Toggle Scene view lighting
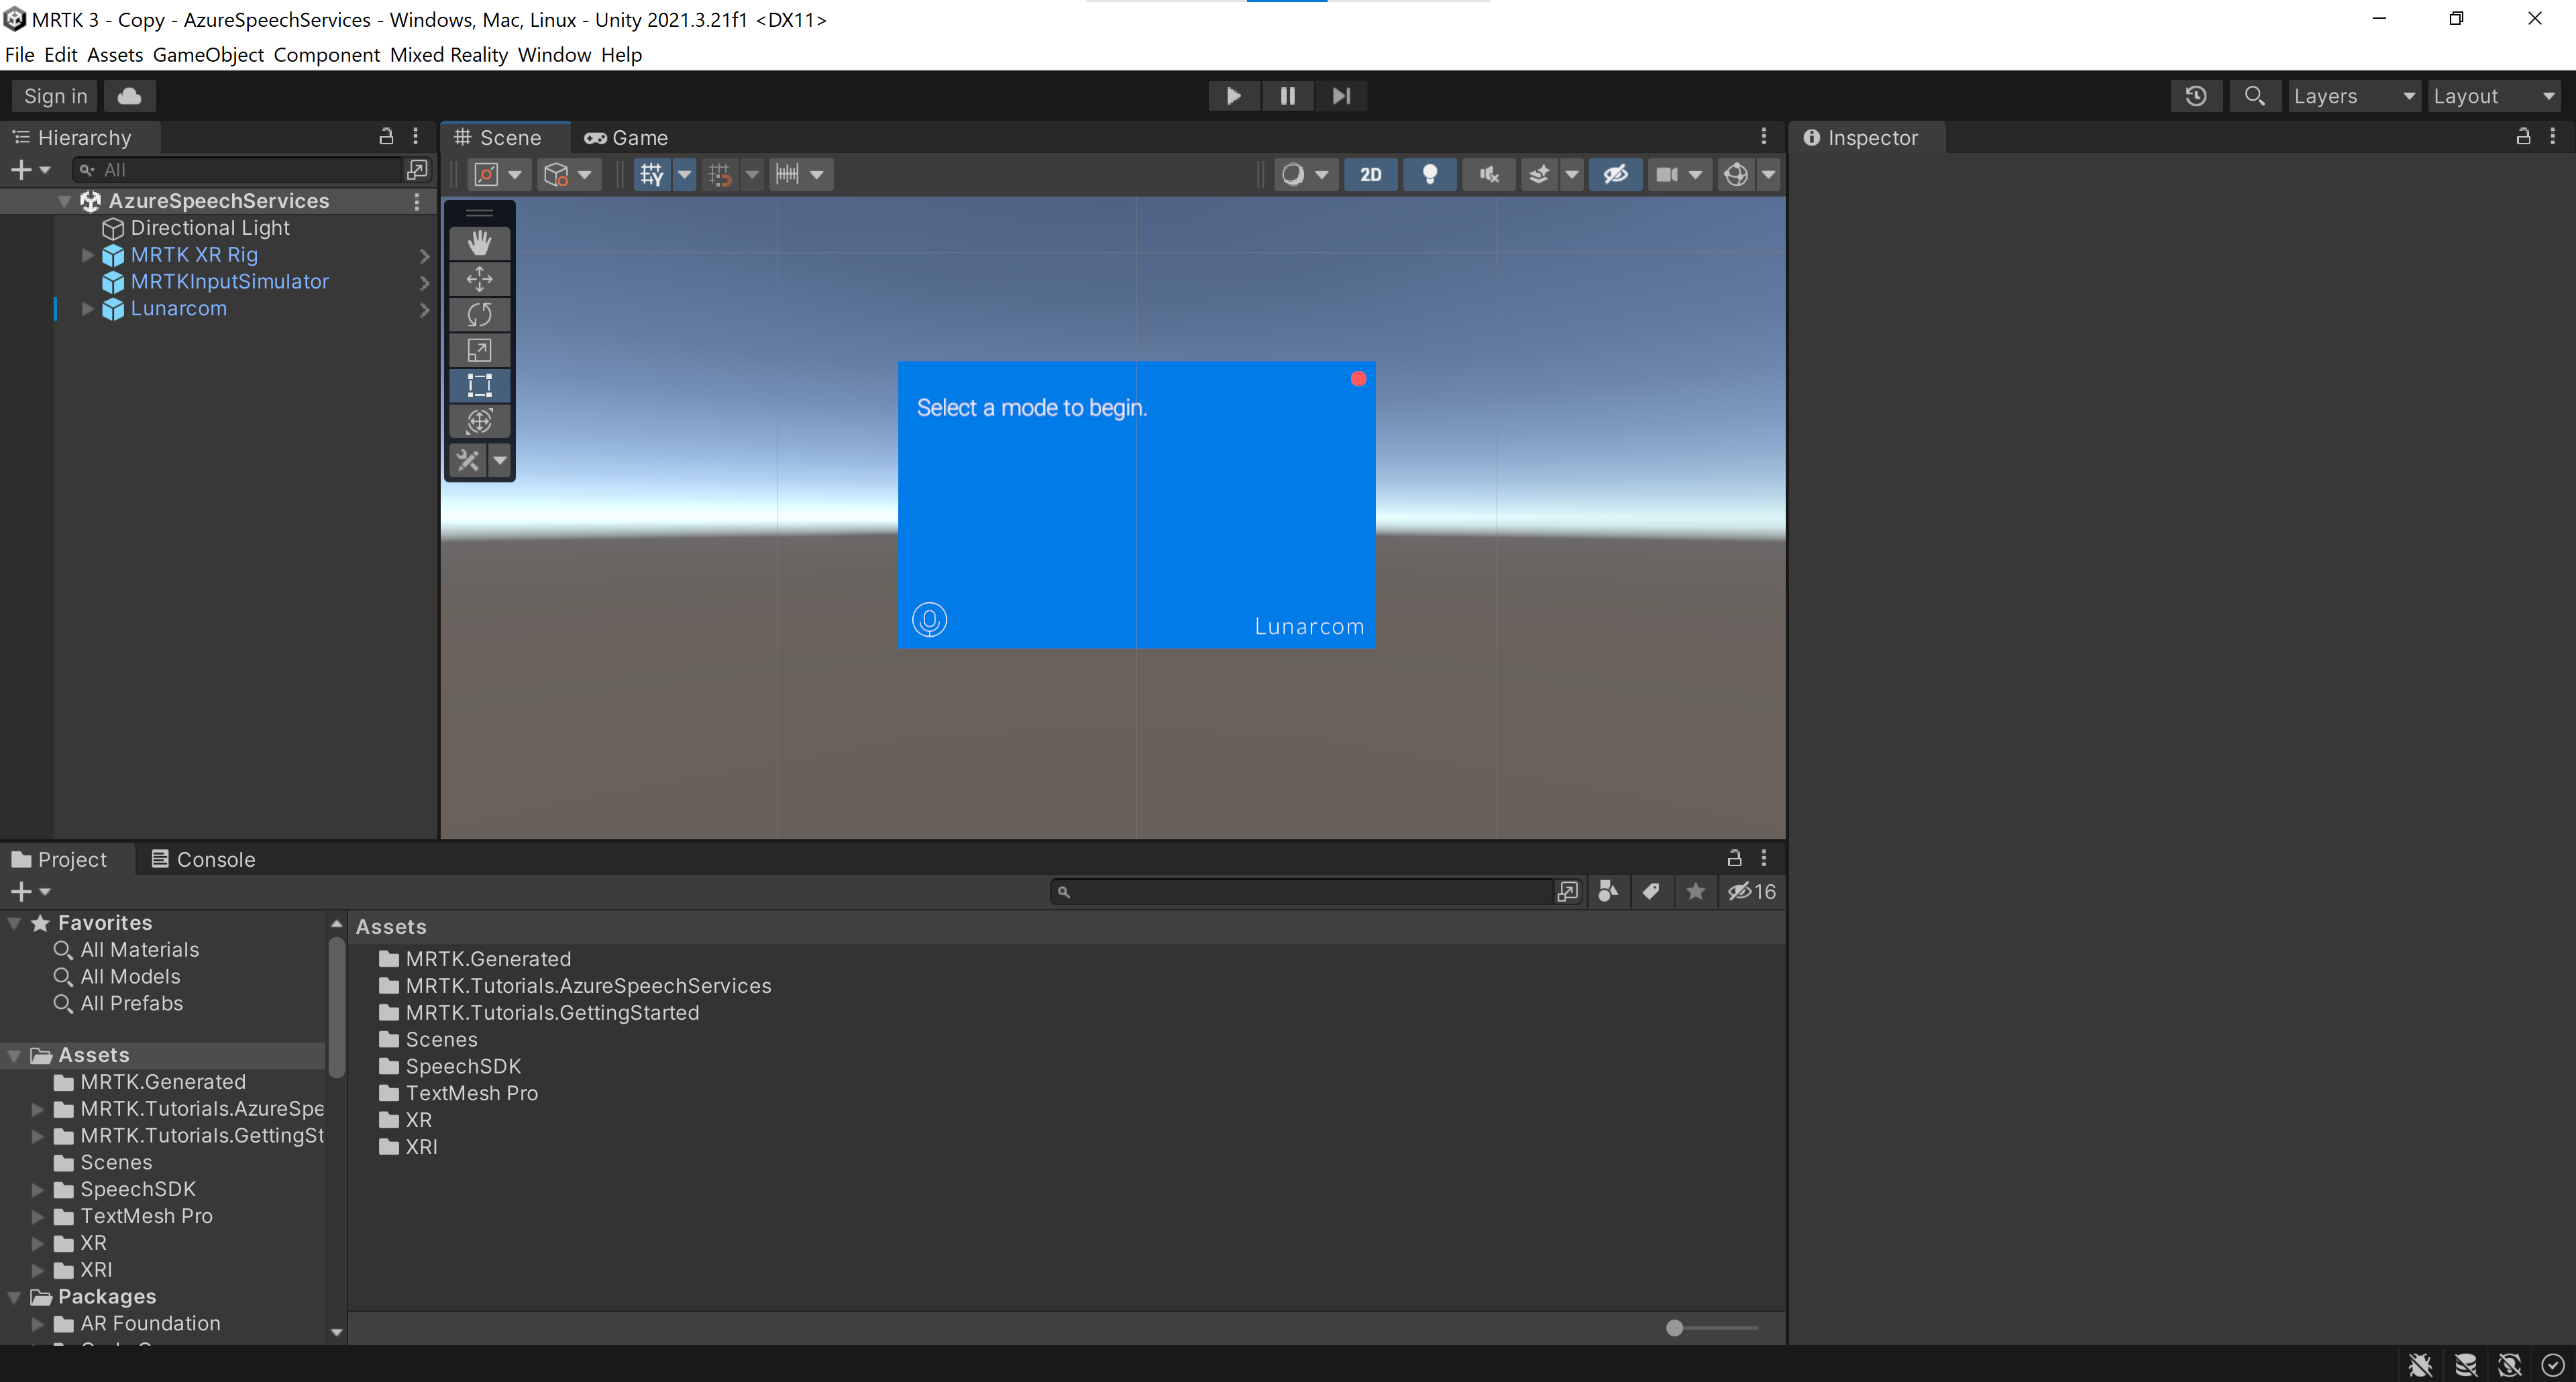The height and width of the screenshot is (1382, 2576). (1430, 174)
